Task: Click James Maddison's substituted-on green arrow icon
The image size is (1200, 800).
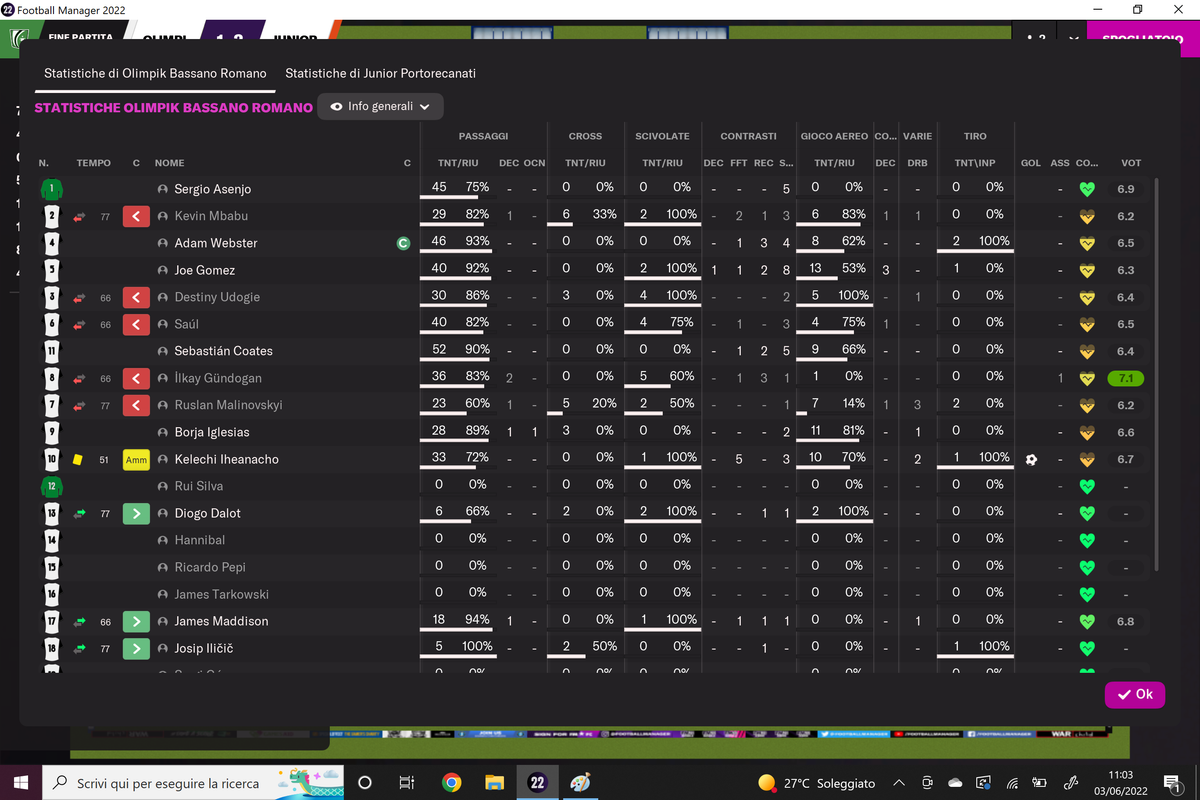Action: pyautogui.click(x=136, y=621)
